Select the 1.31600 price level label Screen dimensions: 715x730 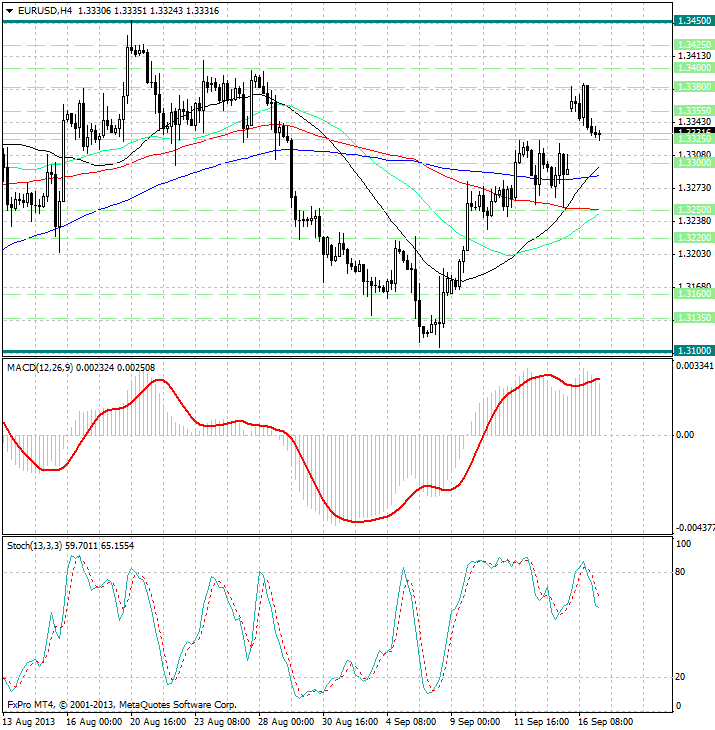694,294
